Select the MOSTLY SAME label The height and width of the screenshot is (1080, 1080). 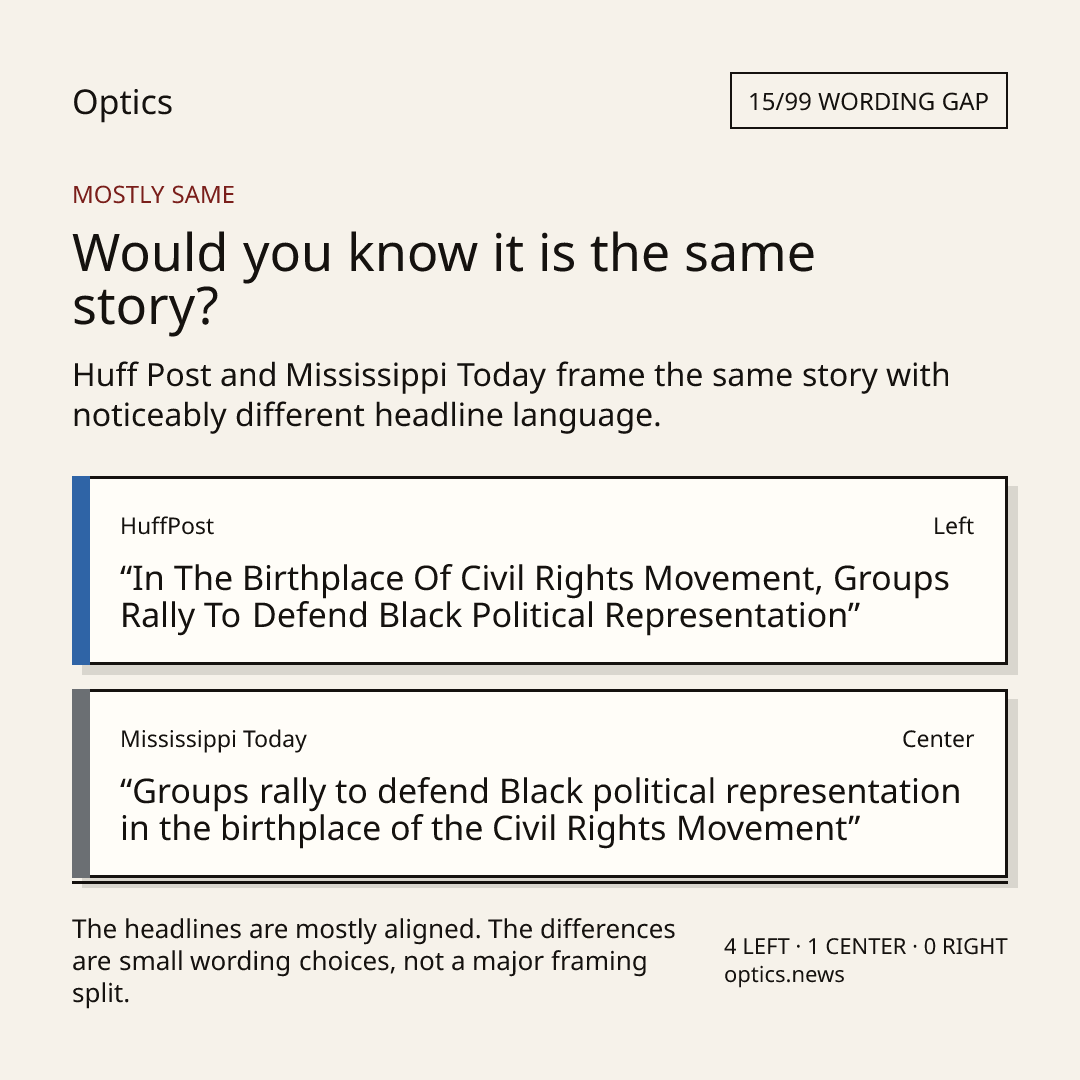click(154, 195)
